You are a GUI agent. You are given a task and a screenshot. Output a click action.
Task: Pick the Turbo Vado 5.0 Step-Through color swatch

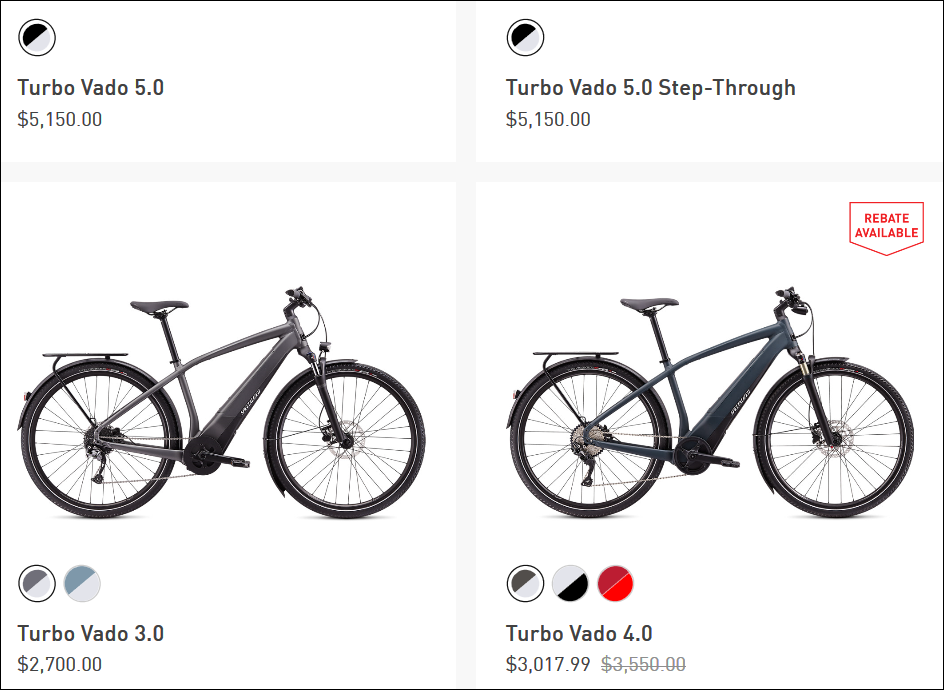pyautogui.click(x=525, y=38)
